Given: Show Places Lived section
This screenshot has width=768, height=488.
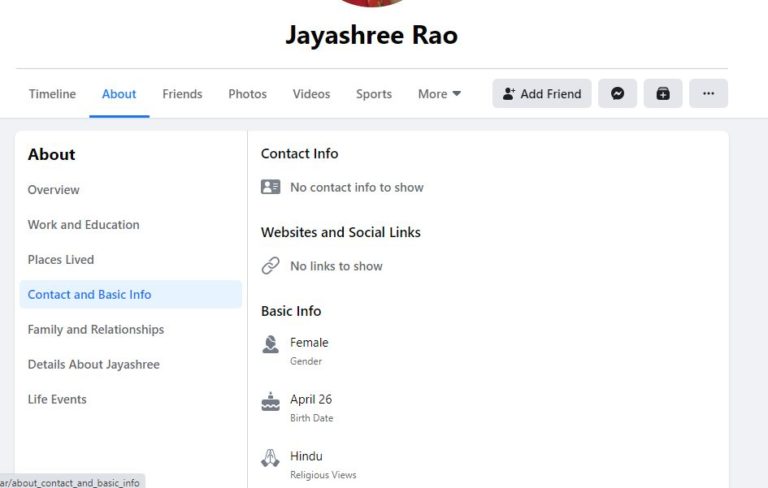Looking at the screenshot, I should [61, 260].
